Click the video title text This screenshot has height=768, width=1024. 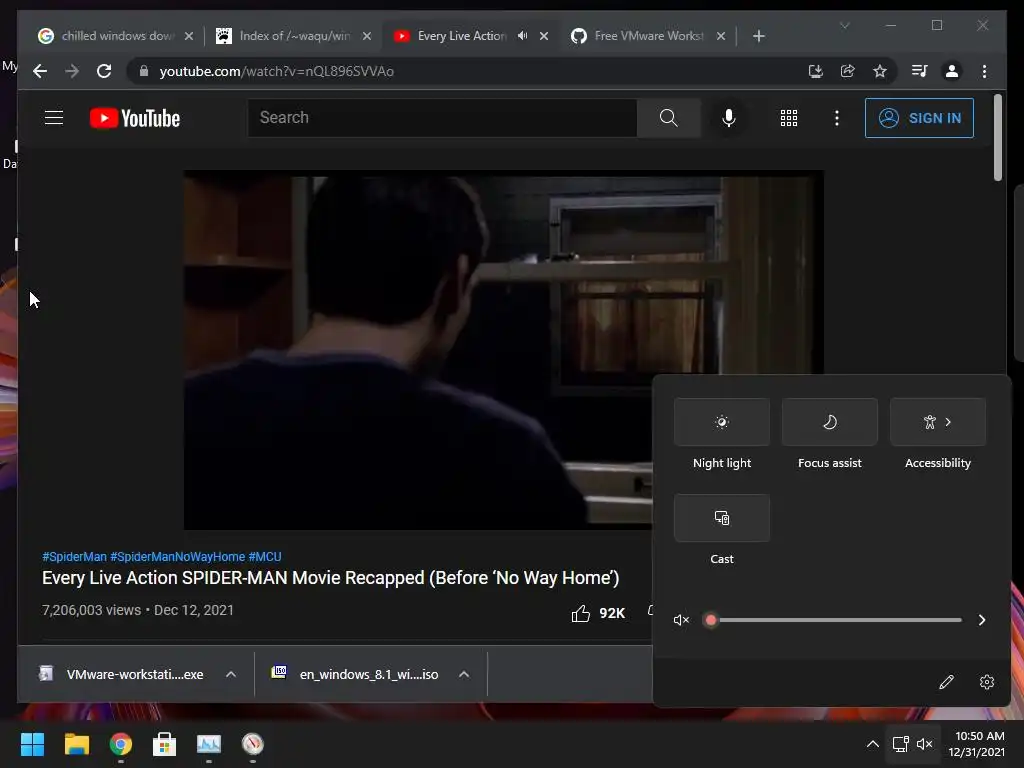coord(330,578)
